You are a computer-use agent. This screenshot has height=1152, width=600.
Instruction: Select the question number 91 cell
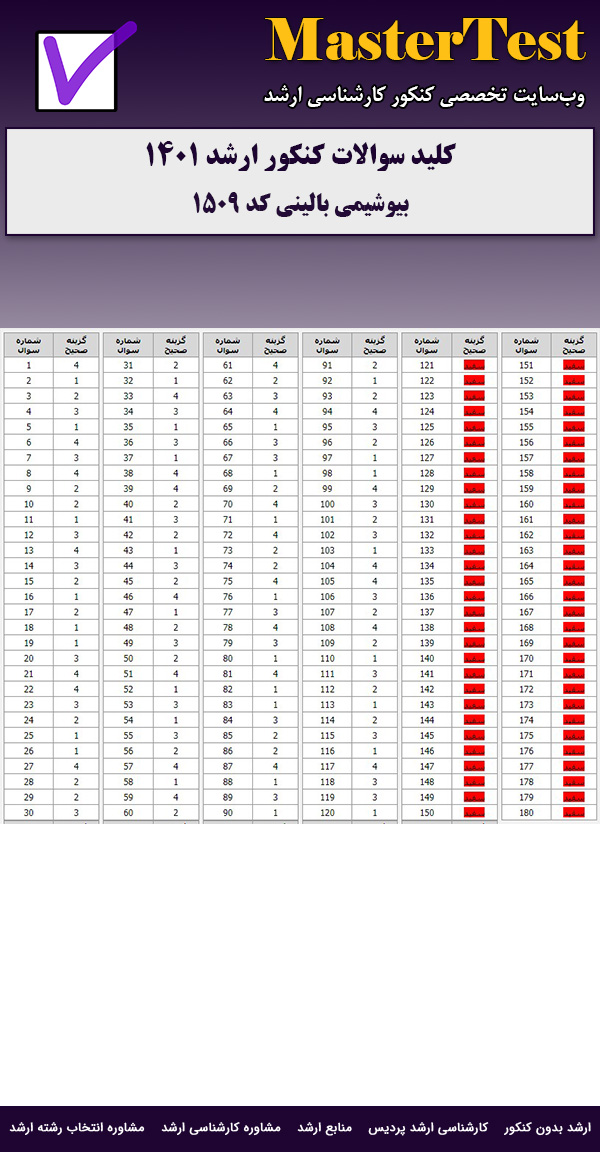pyautogui.click(x=326, y=366)
